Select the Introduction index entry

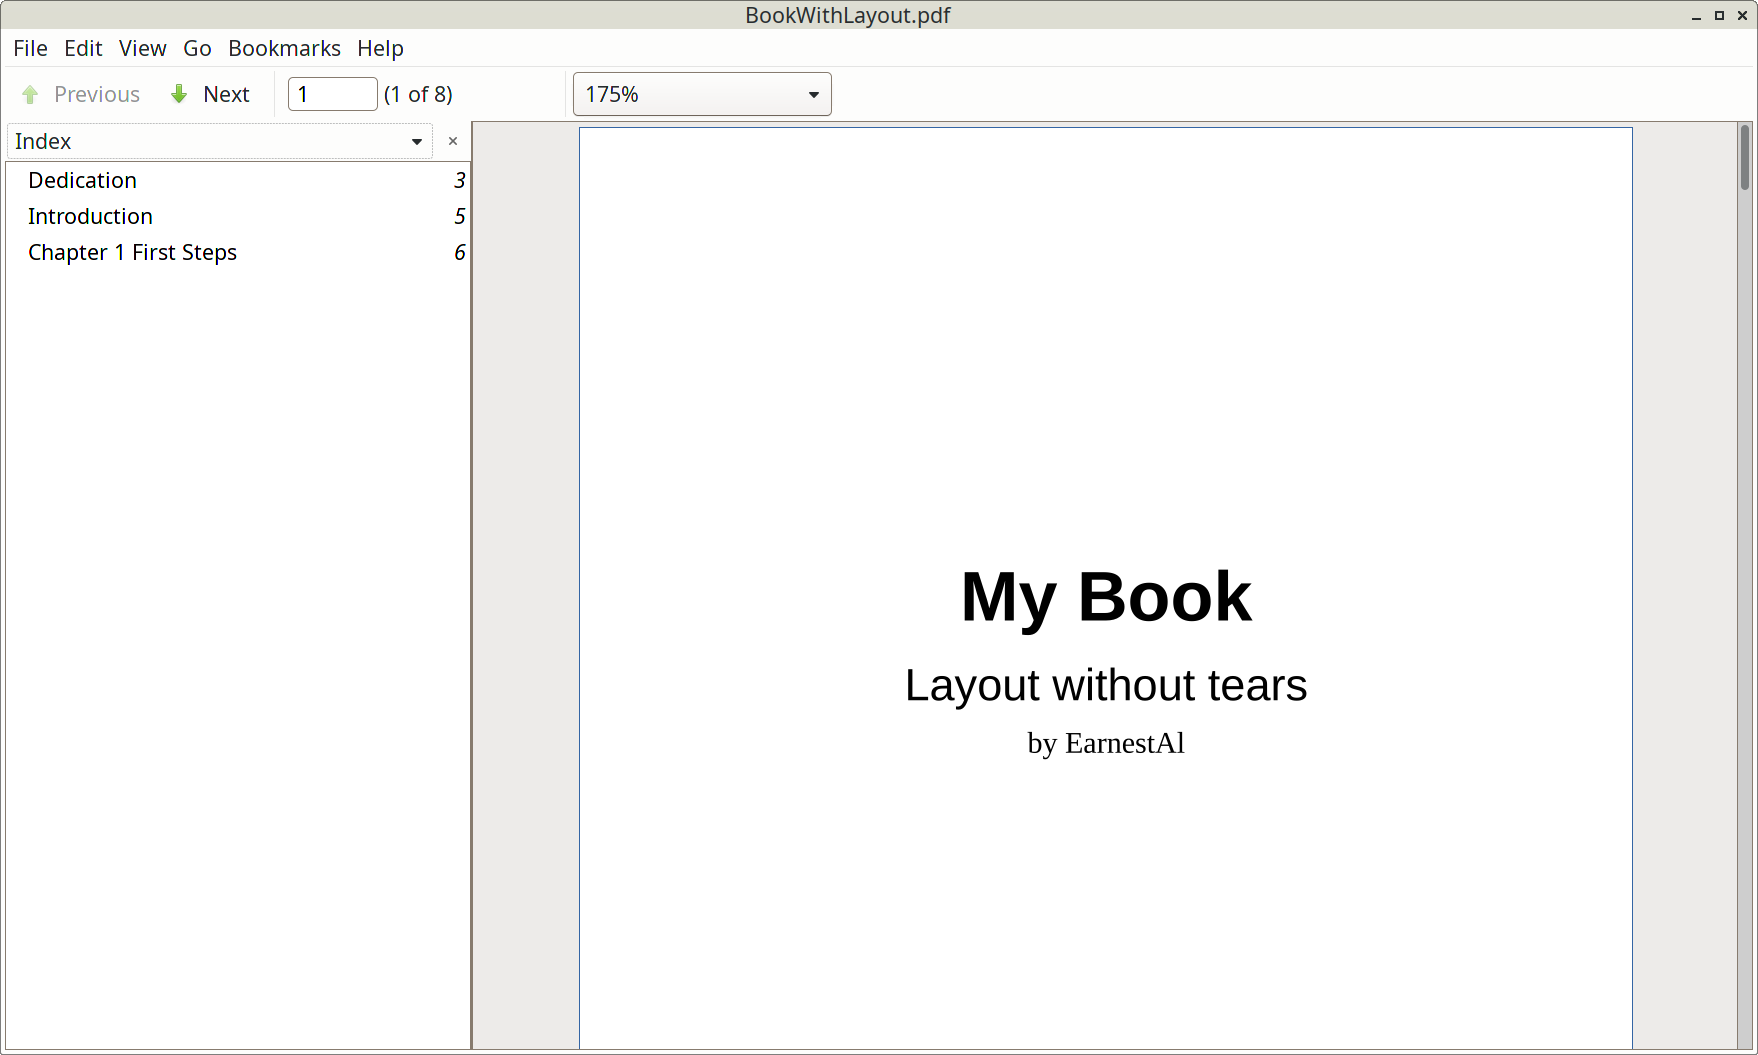pyautogui.click(x=238, y=216)
